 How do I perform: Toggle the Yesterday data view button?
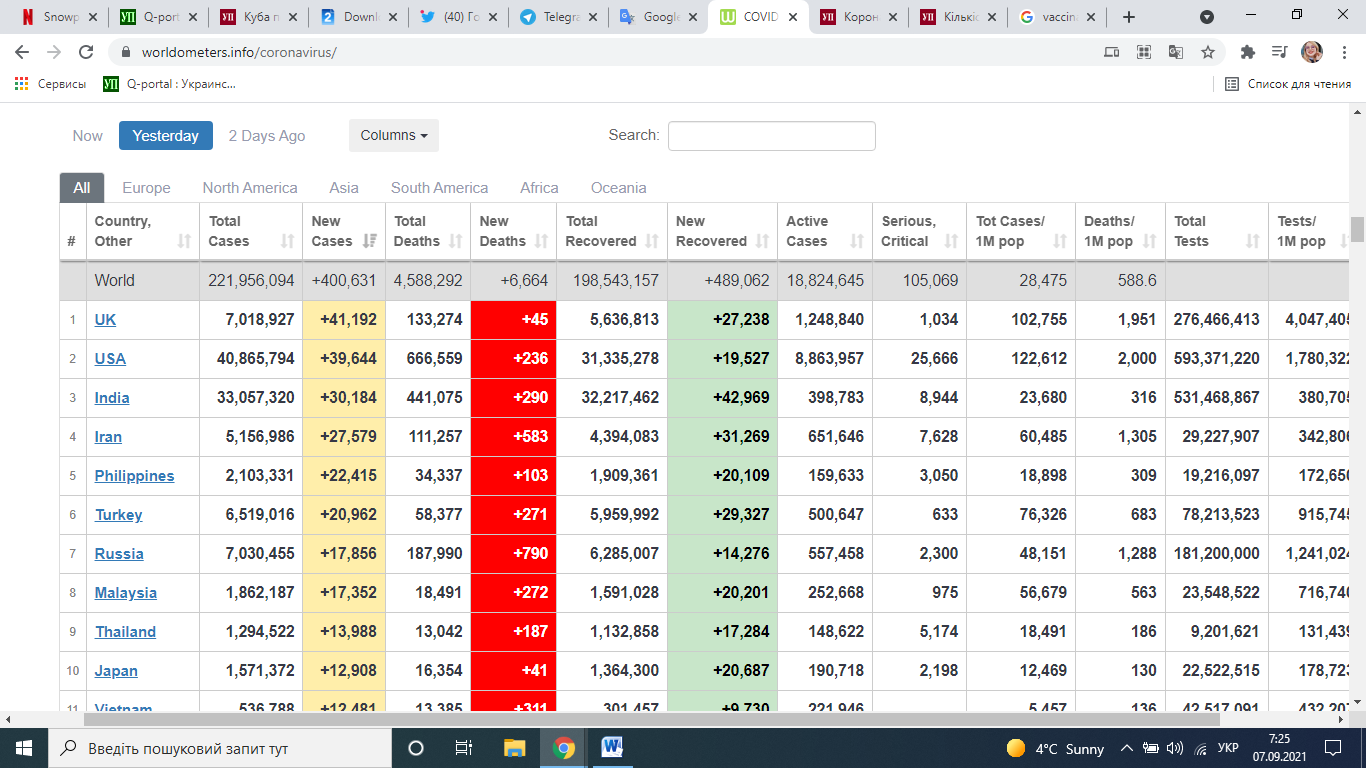[165, 136]
